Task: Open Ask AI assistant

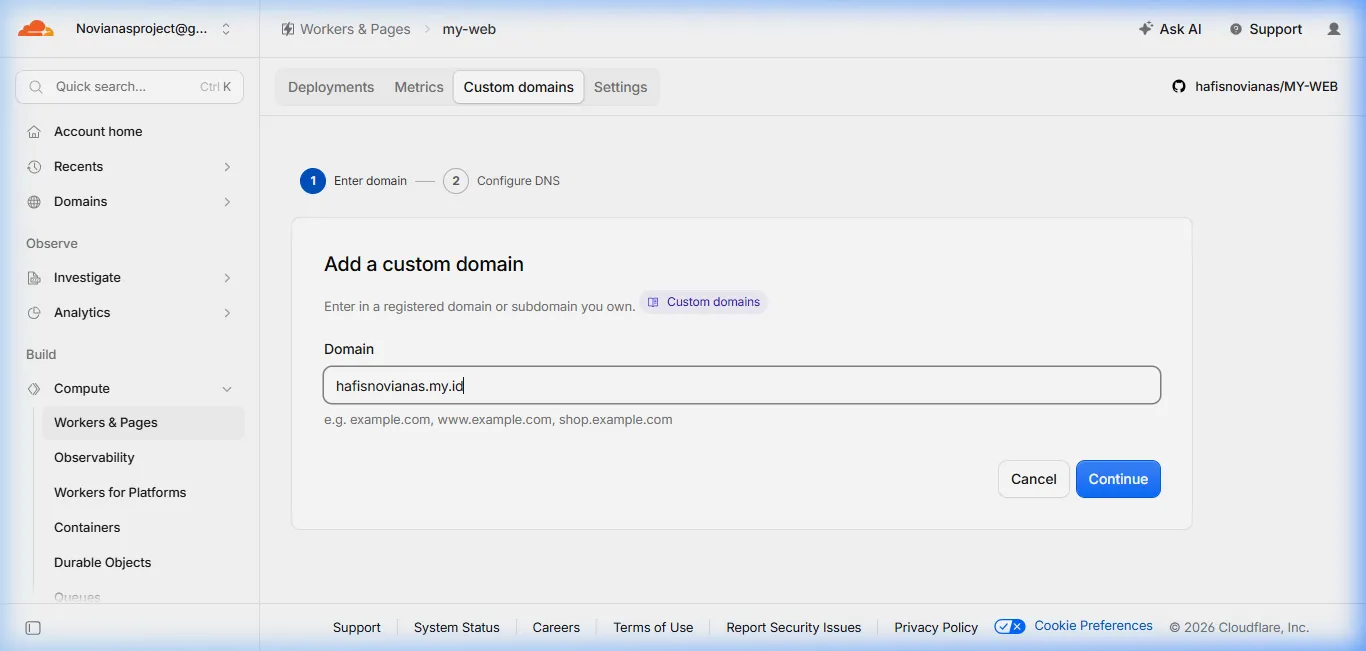Action: tap(1170, 29)
